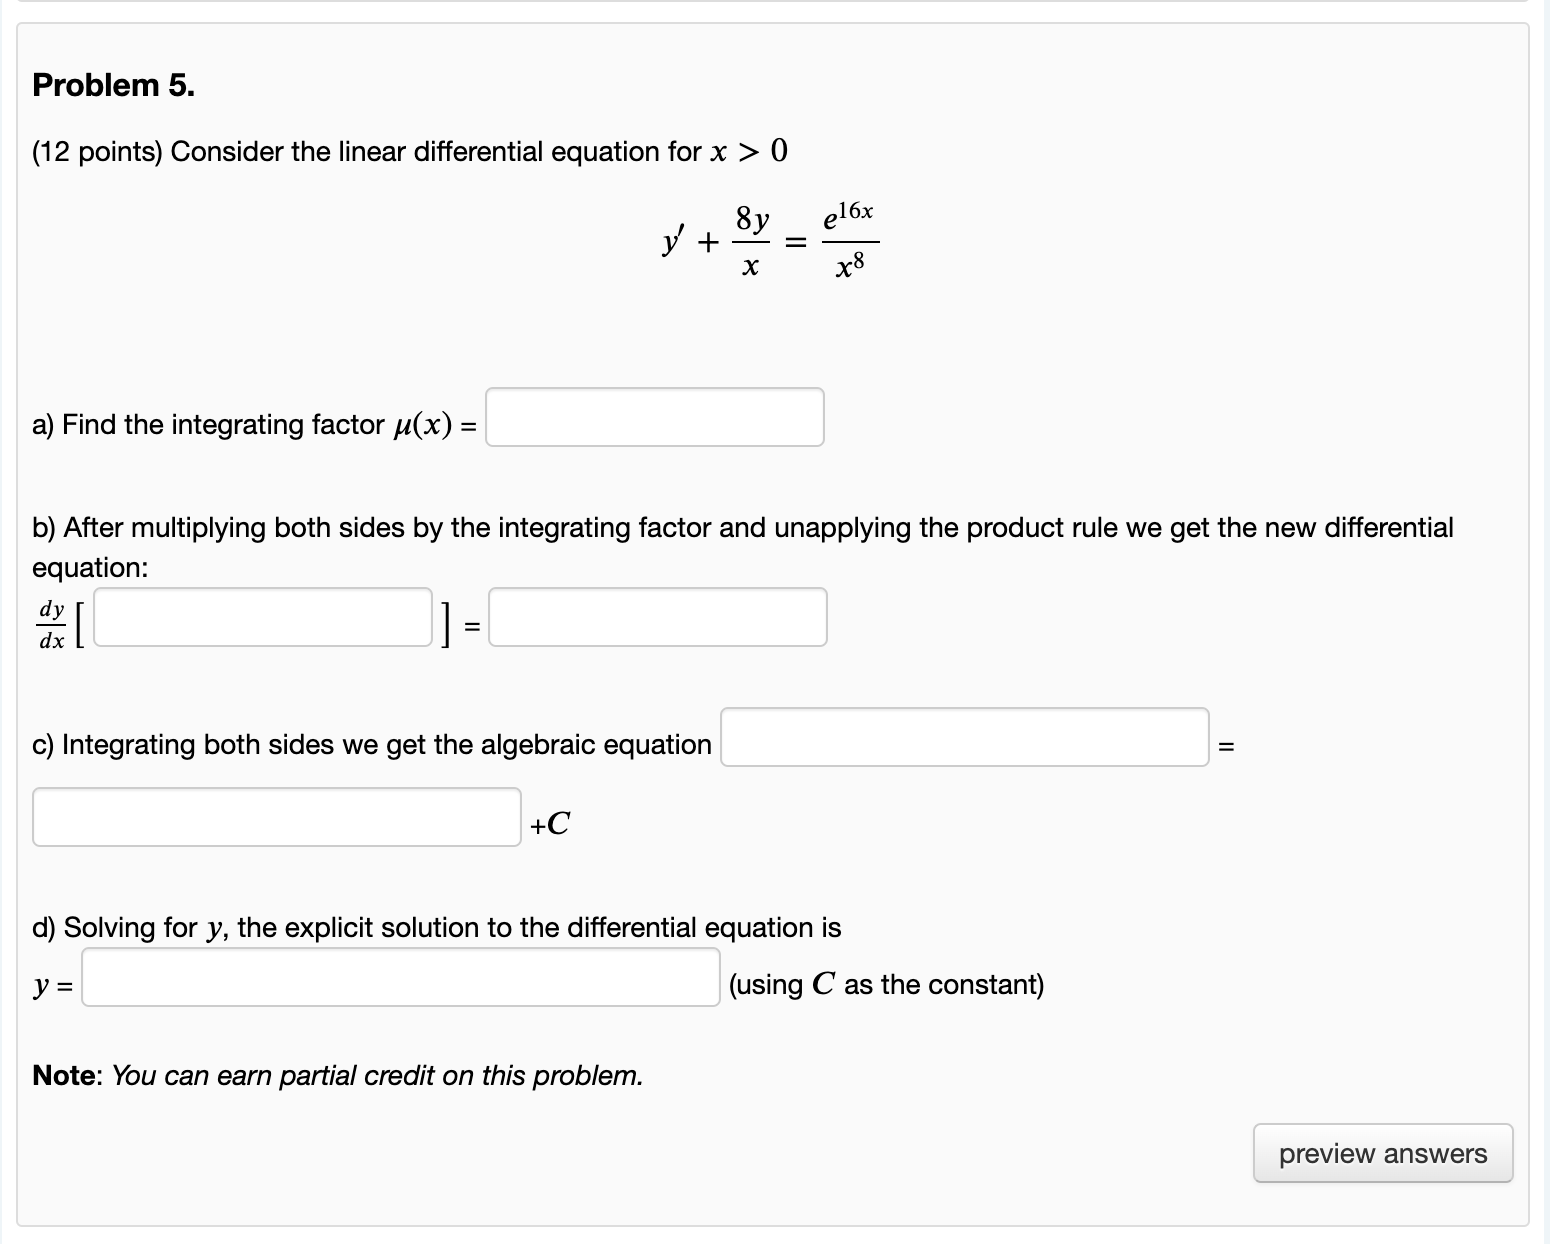Viewport: 1550px width, 1244px height.
Task: Click preview answers to check work
Action: [1383, 1153]
